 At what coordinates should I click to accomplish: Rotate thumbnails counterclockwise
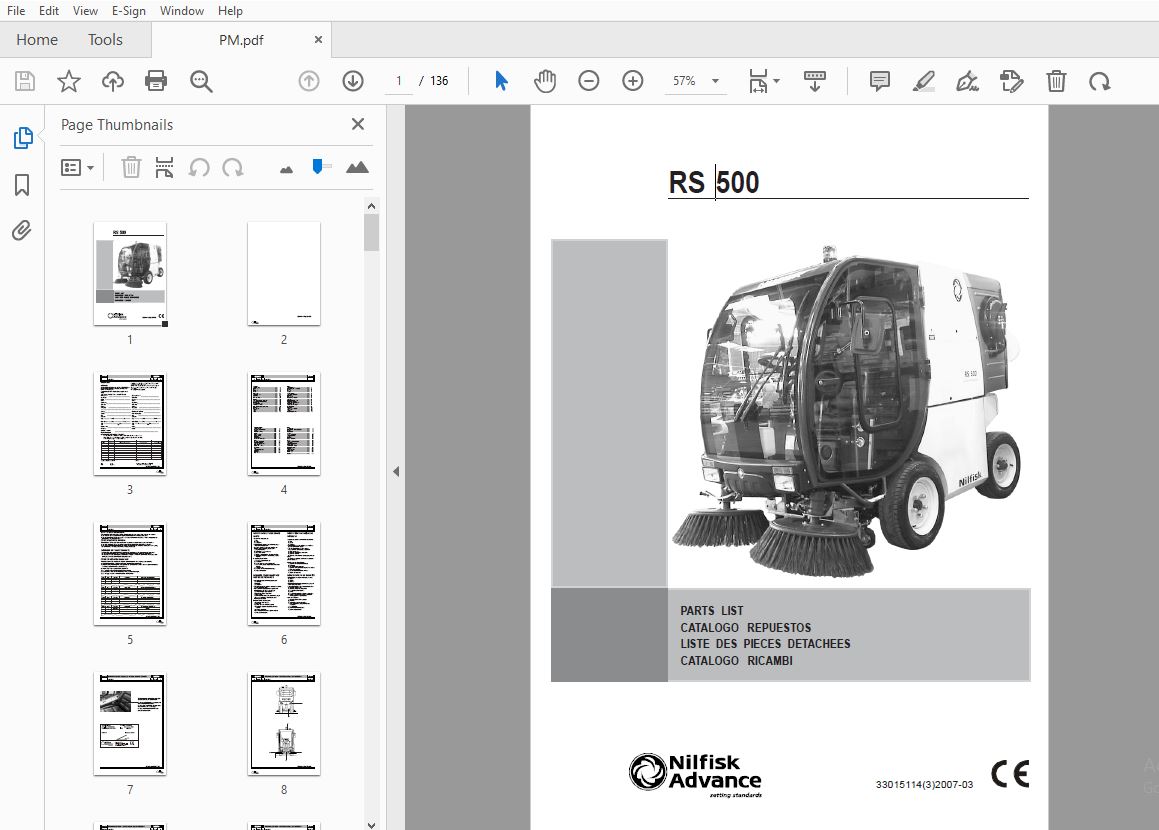coord(199,168)
